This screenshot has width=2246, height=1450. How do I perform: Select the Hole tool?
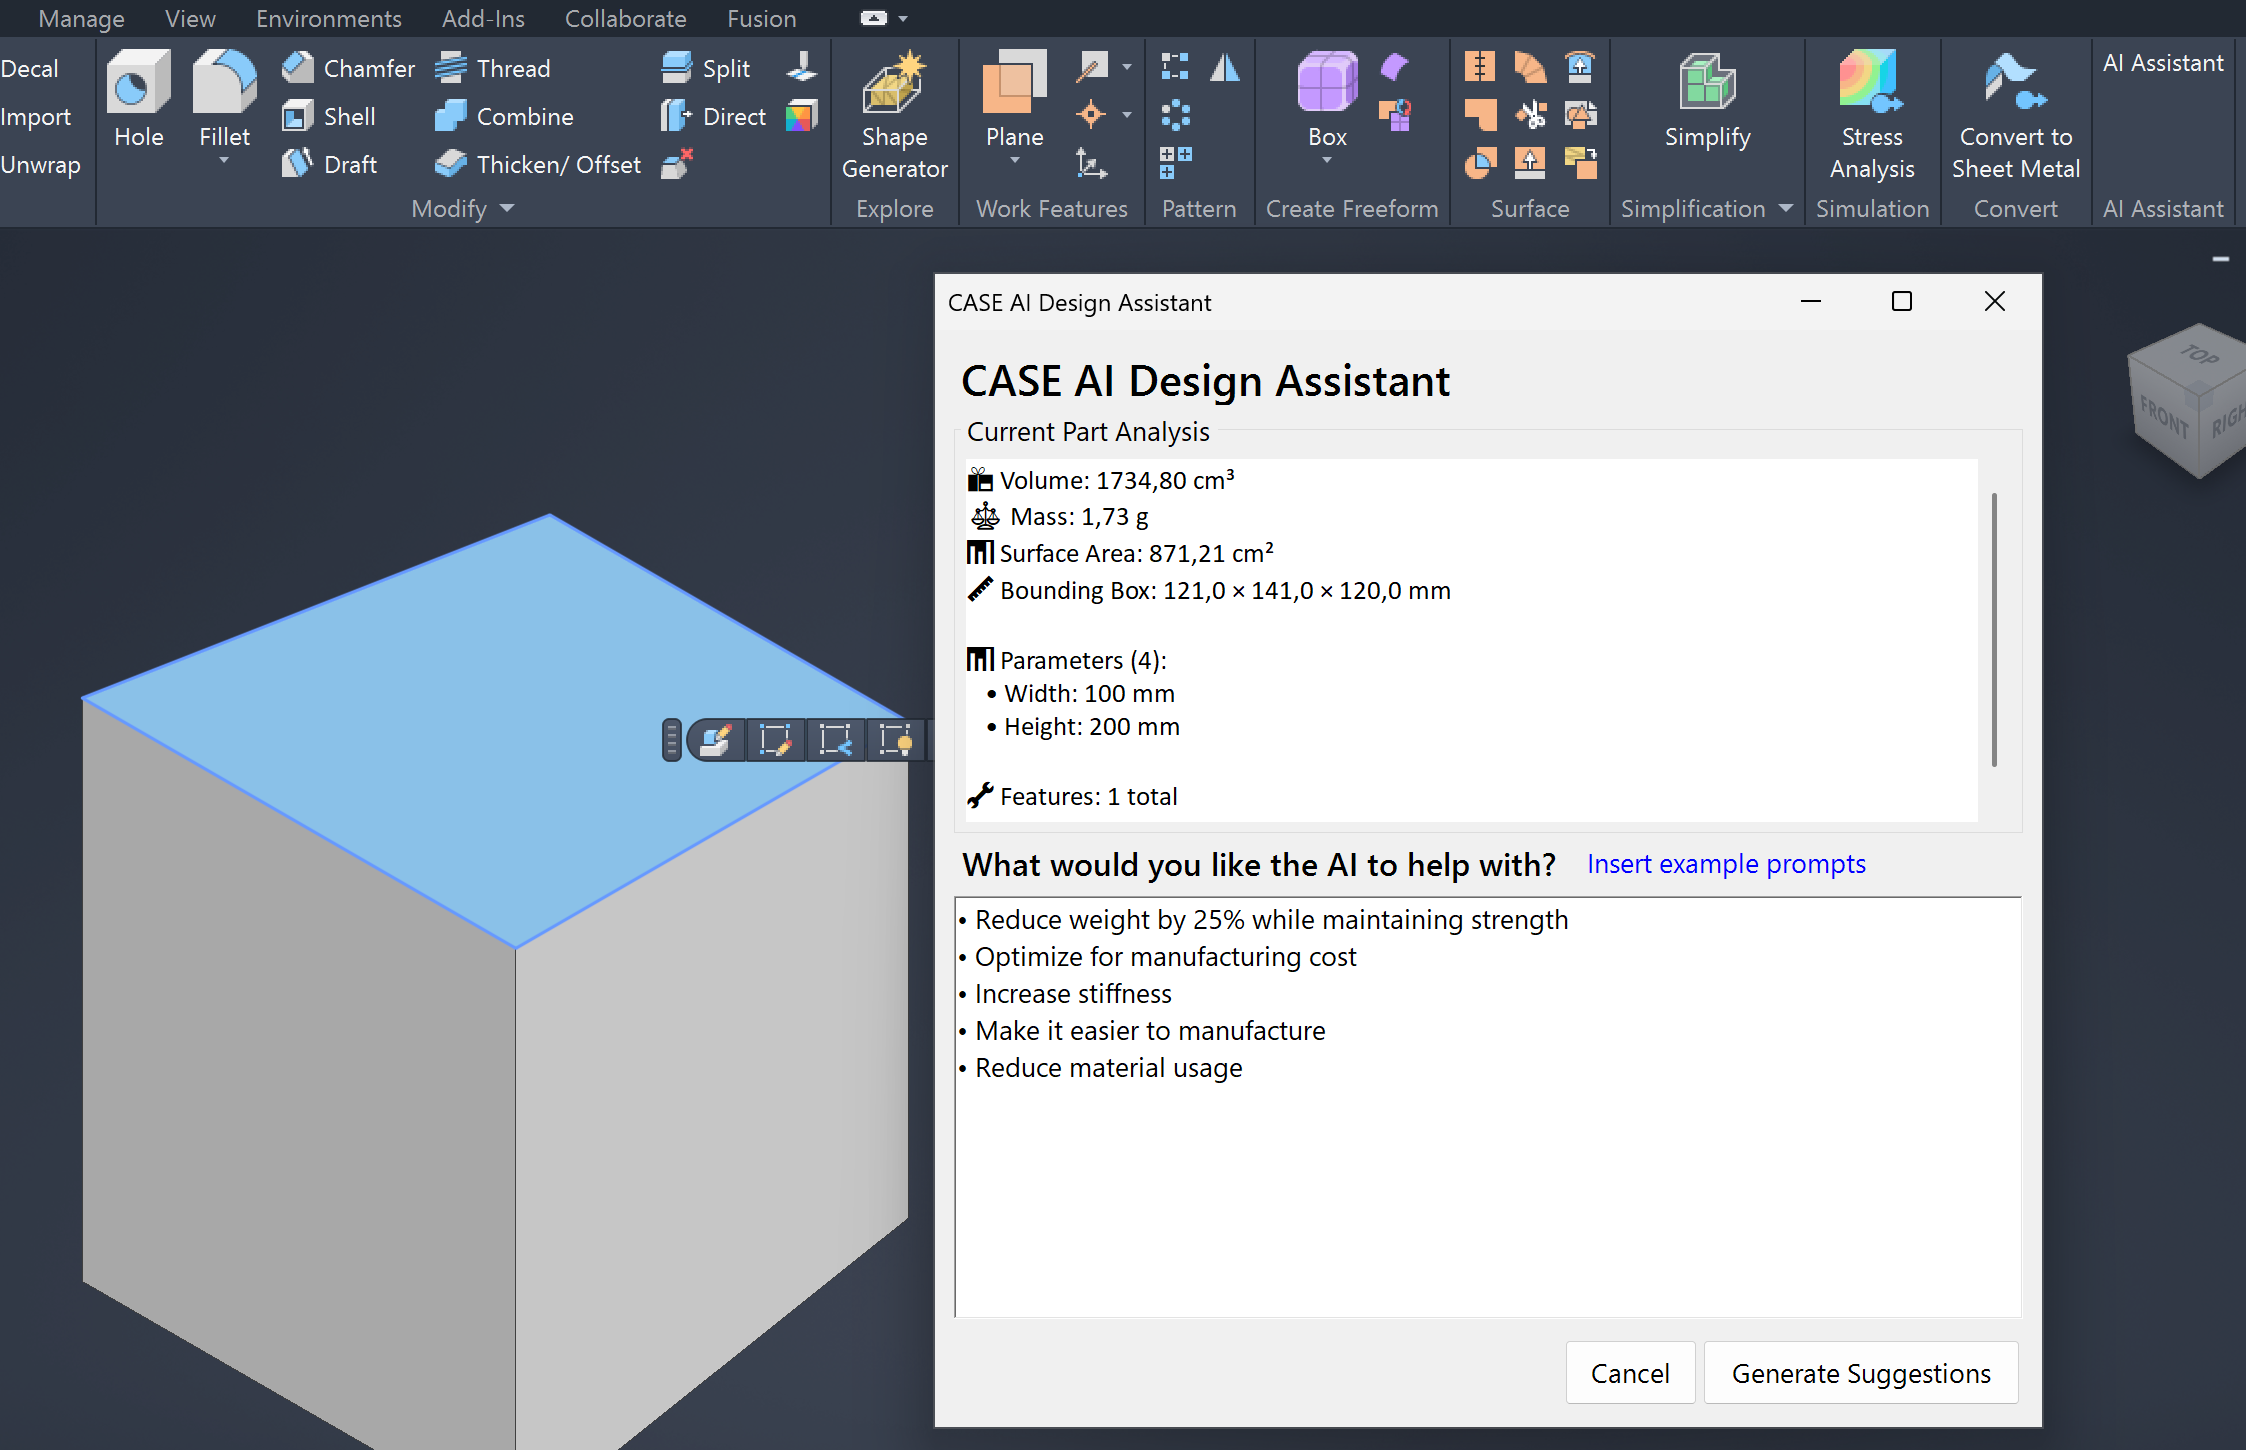137,98
